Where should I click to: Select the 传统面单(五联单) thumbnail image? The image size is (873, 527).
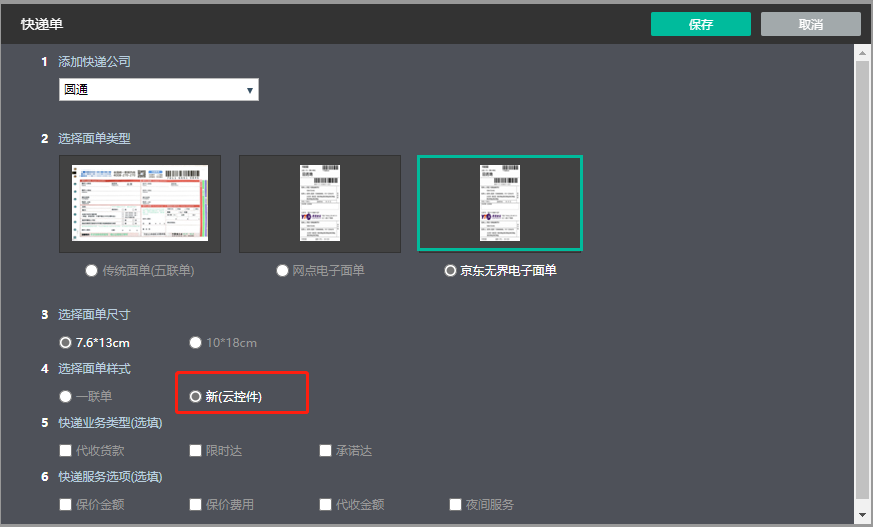point(140,204)
